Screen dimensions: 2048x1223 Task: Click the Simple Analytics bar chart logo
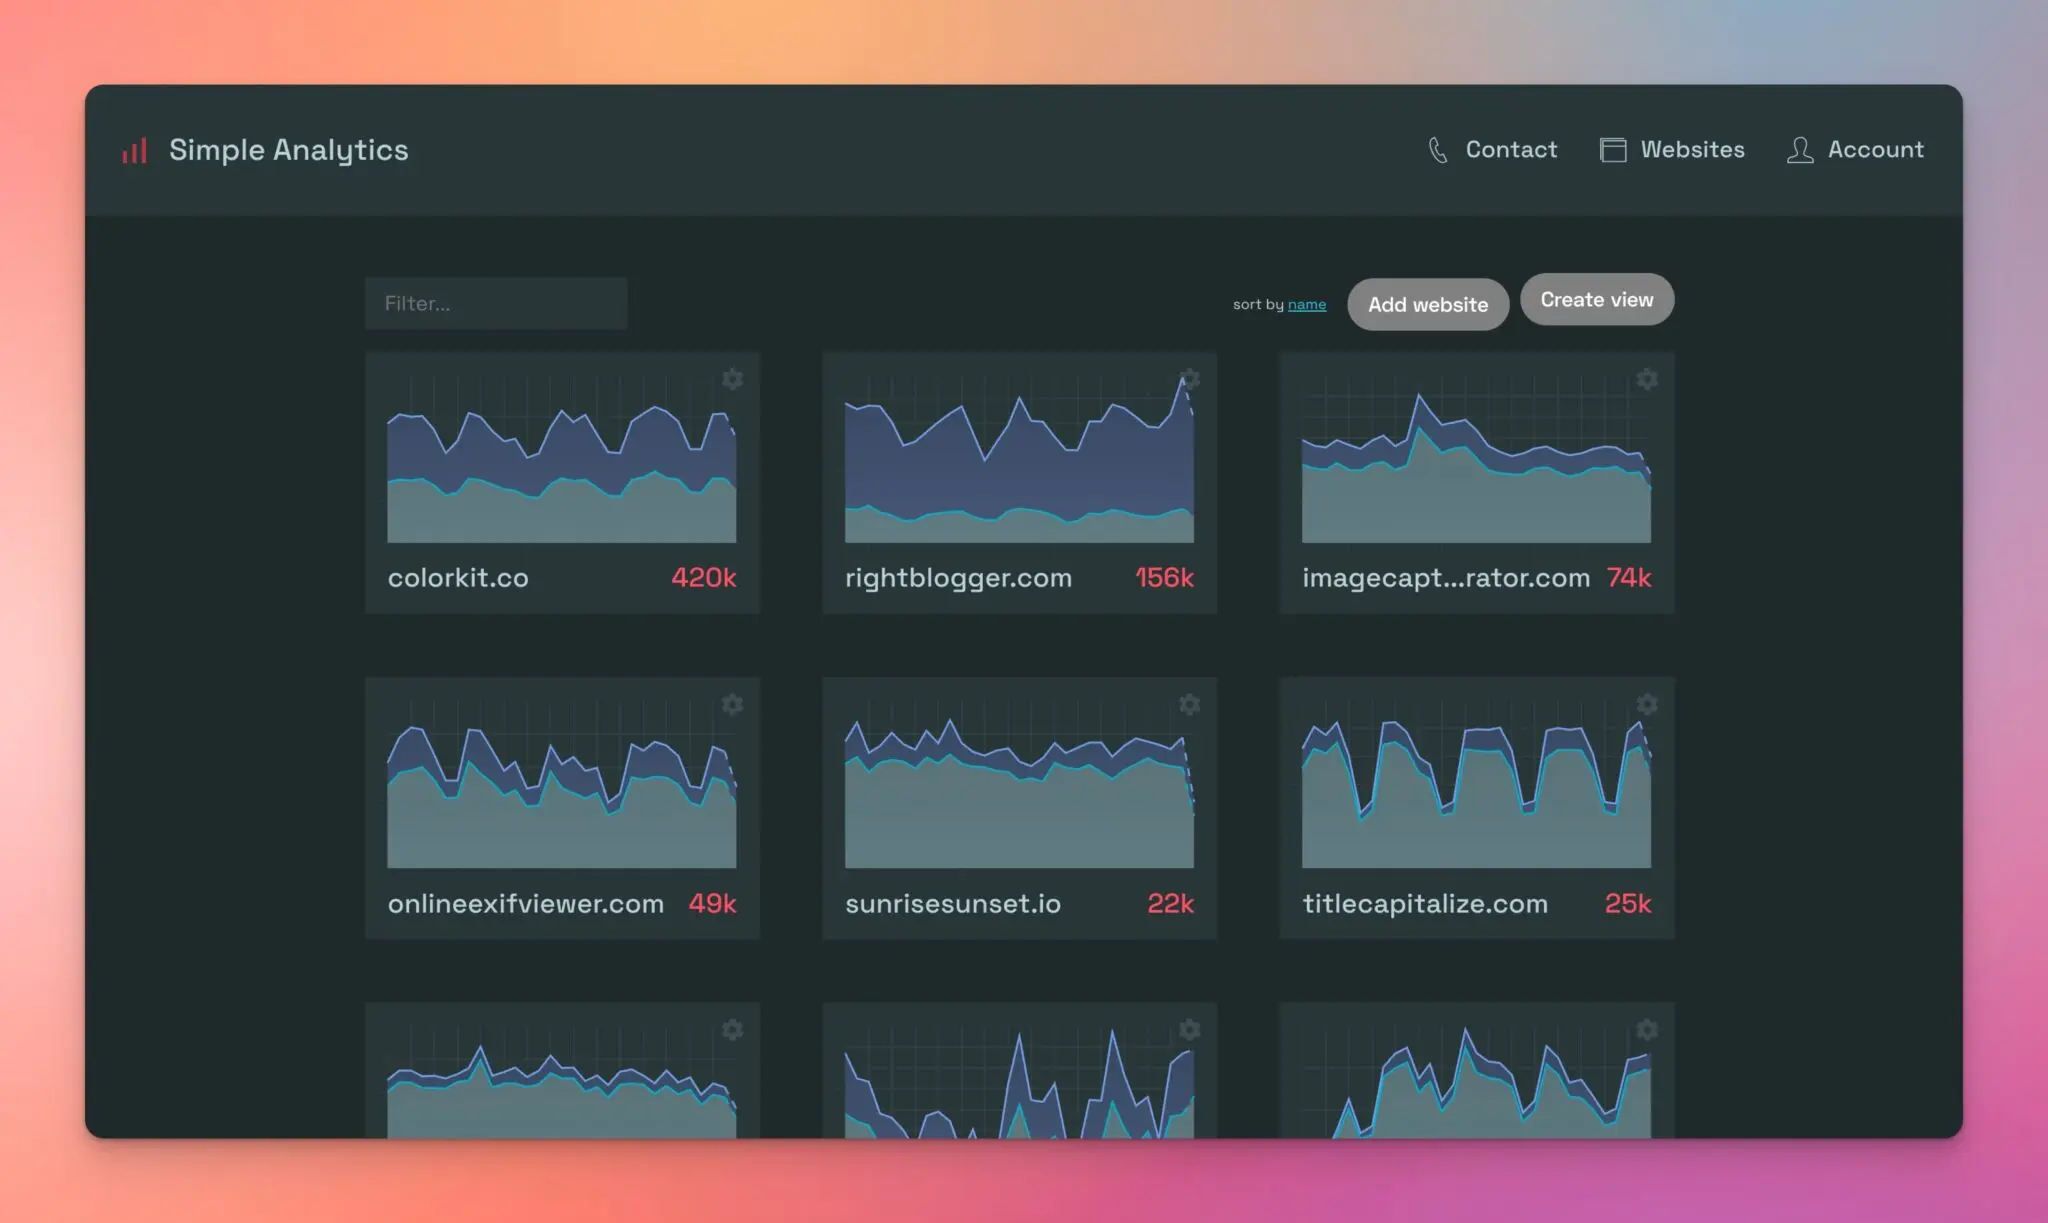(x=135, y=150)
